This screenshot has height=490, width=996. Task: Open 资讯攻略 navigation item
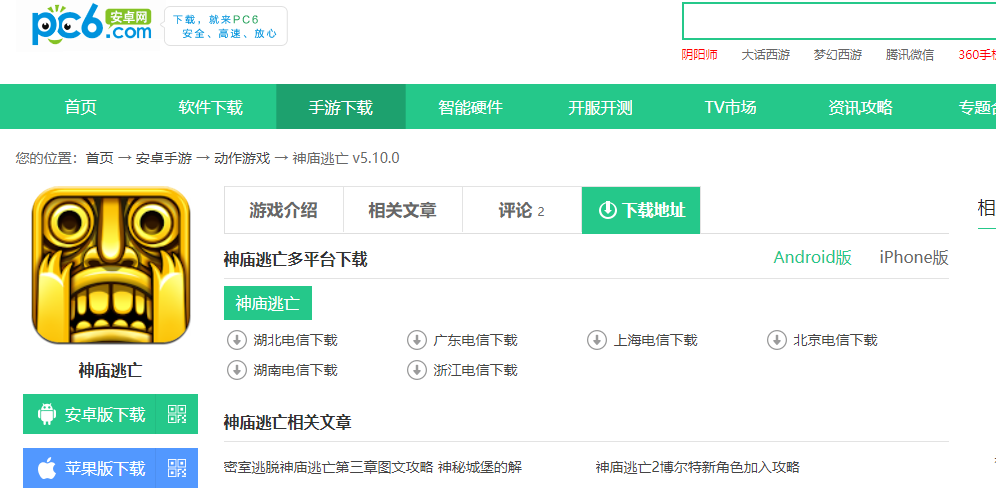pyautogui.click(x=860, y=107)
